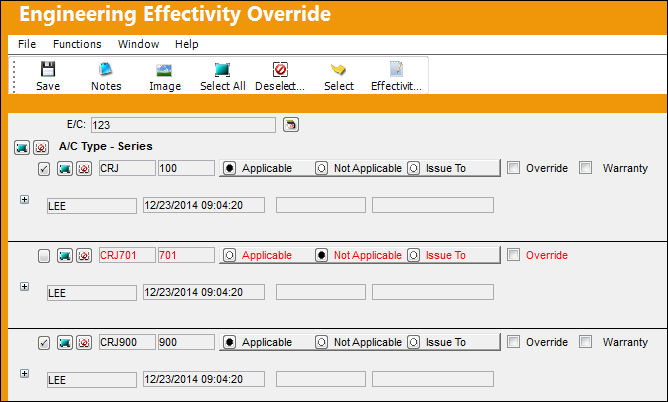The height and width of the screenshot is (402, 668).
Task: Click the series field showing 900
Action: click(x=186, y=342)
